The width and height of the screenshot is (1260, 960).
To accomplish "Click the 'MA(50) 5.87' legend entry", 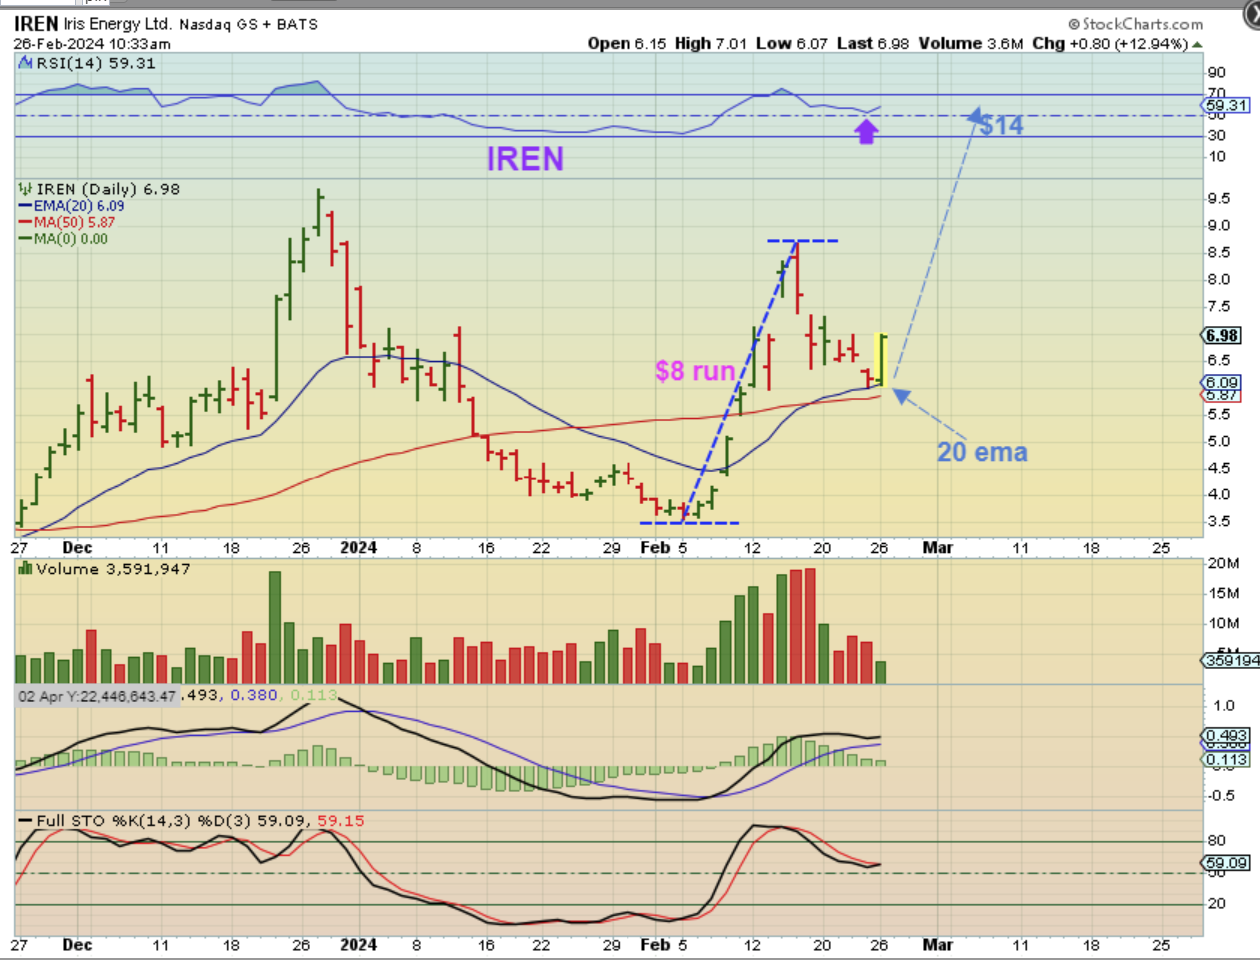I will 75,222.
